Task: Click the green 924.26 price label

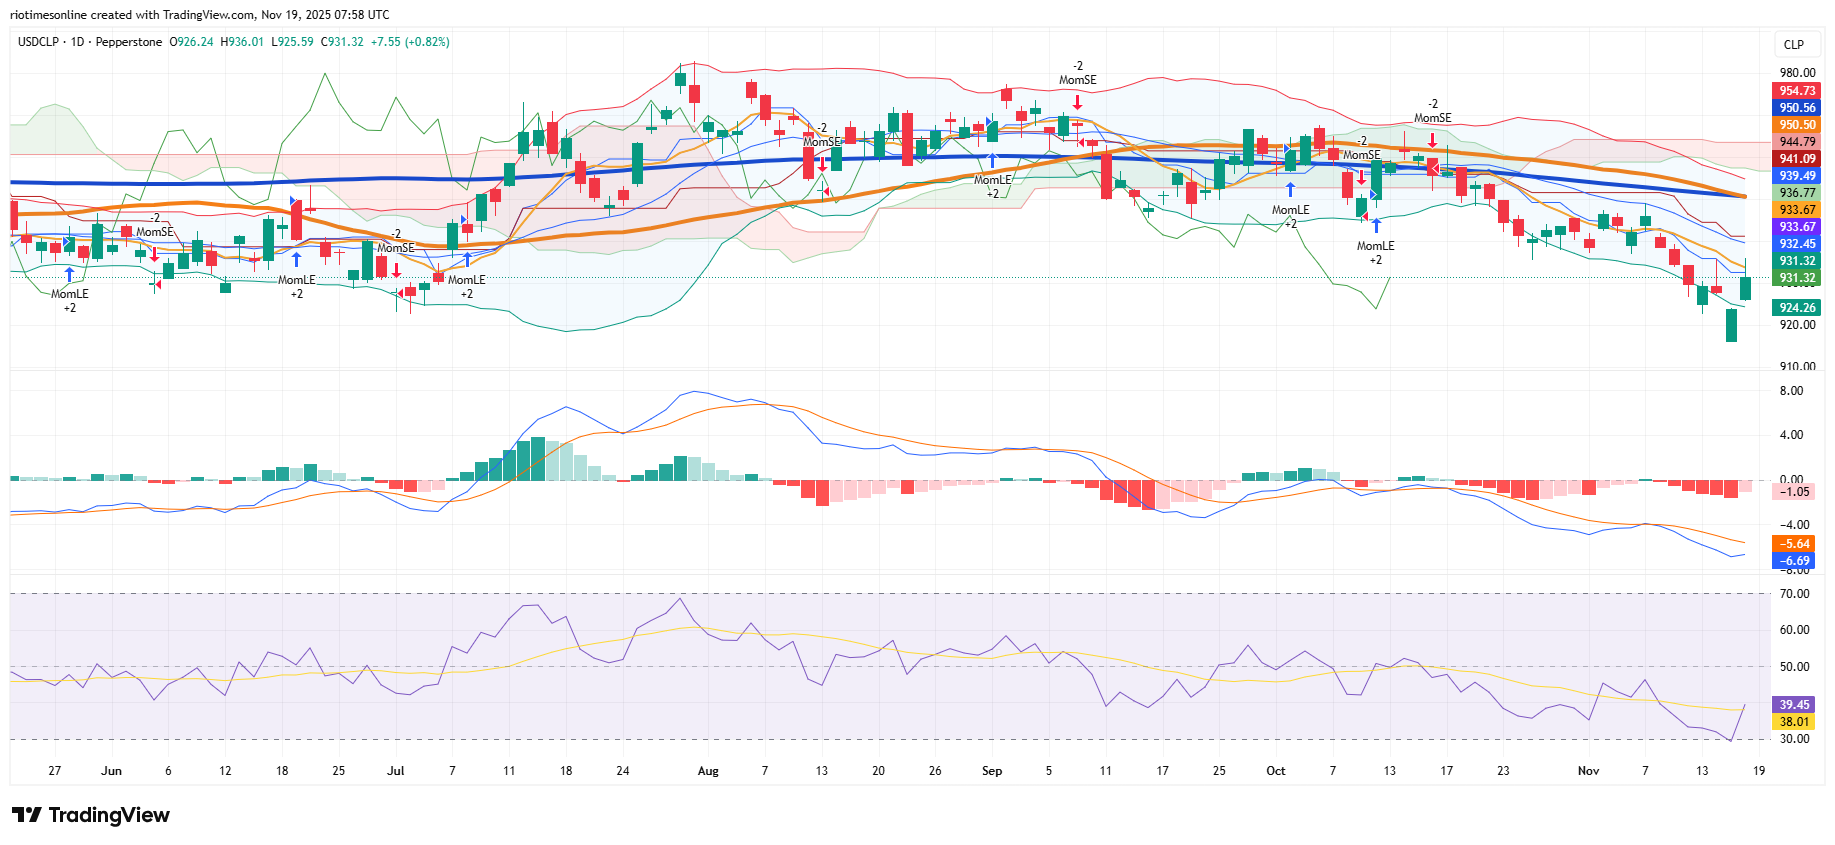Action: point(1797,308)
